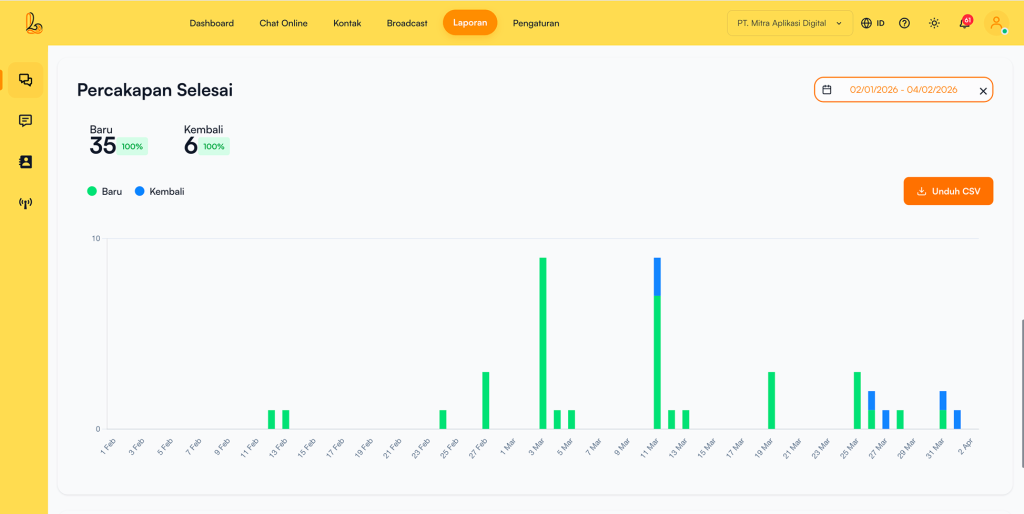
Task: Open the conversations icon in the sidebar
Action: [25, 80]
